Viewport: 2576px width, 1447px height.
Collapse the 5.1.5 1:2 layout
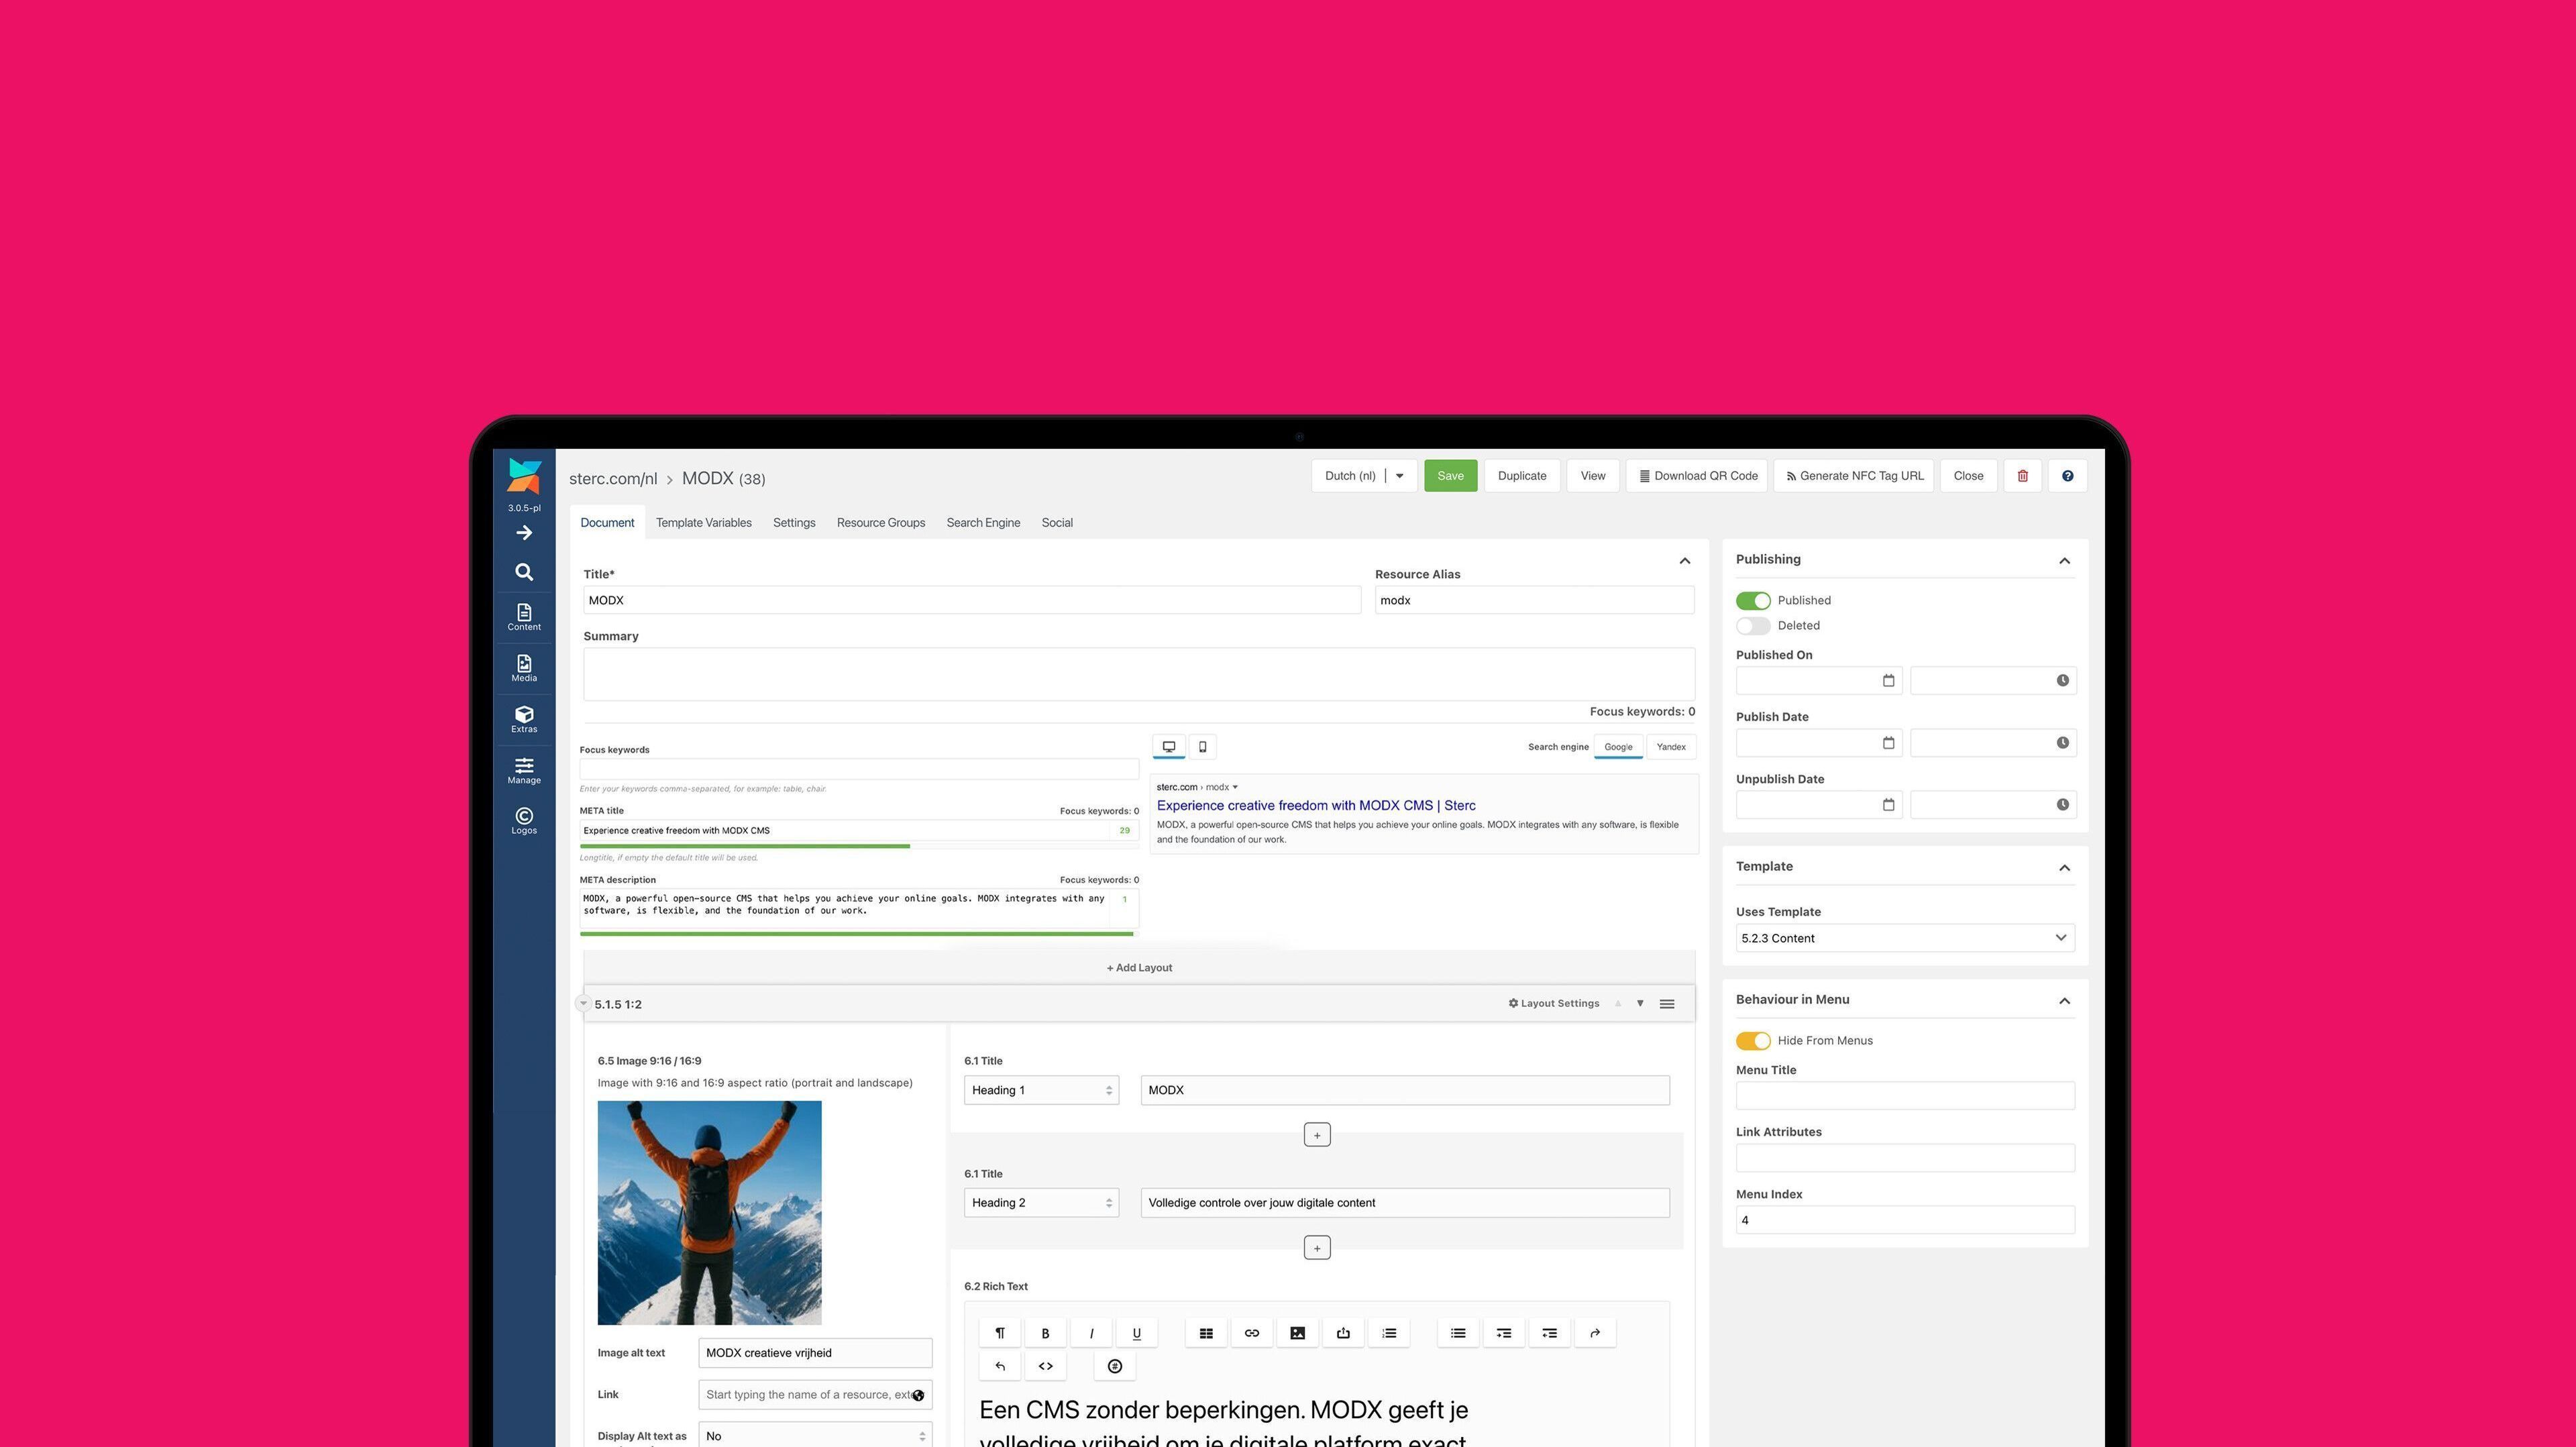[x=583, y=1003]
